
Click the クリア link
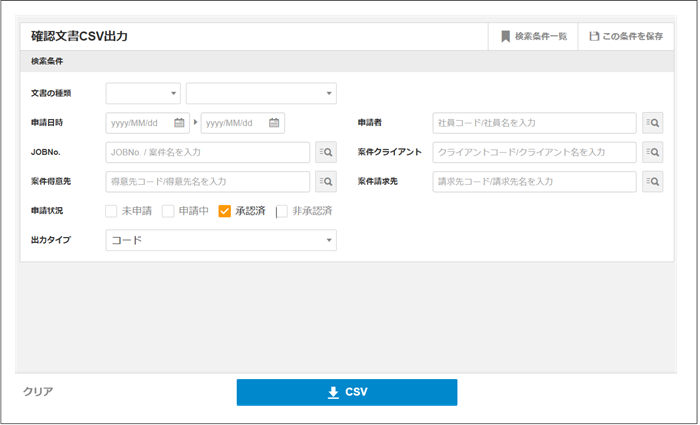[x=38, y=392]
